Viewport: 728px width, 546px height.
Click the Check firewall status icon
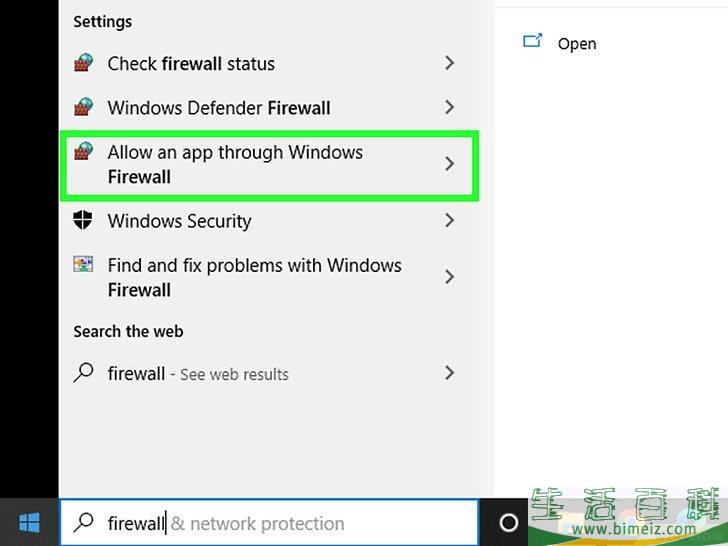[84, 63]
